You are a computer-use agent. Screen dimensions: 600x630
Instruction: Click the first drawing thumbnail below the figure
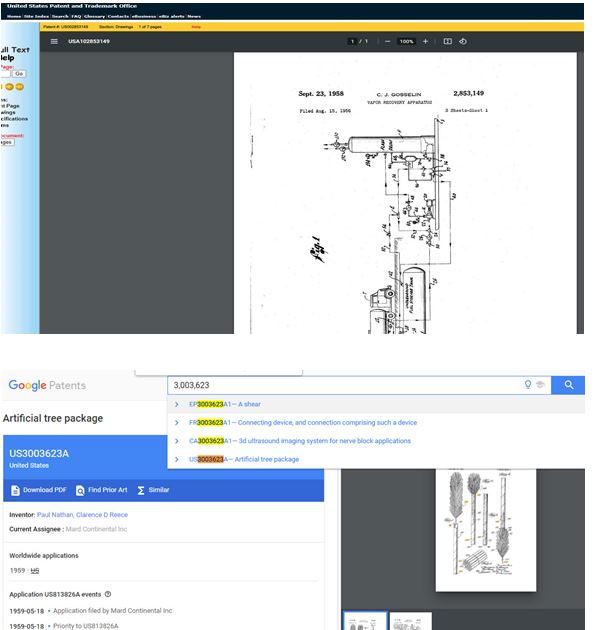click(365, 621)
